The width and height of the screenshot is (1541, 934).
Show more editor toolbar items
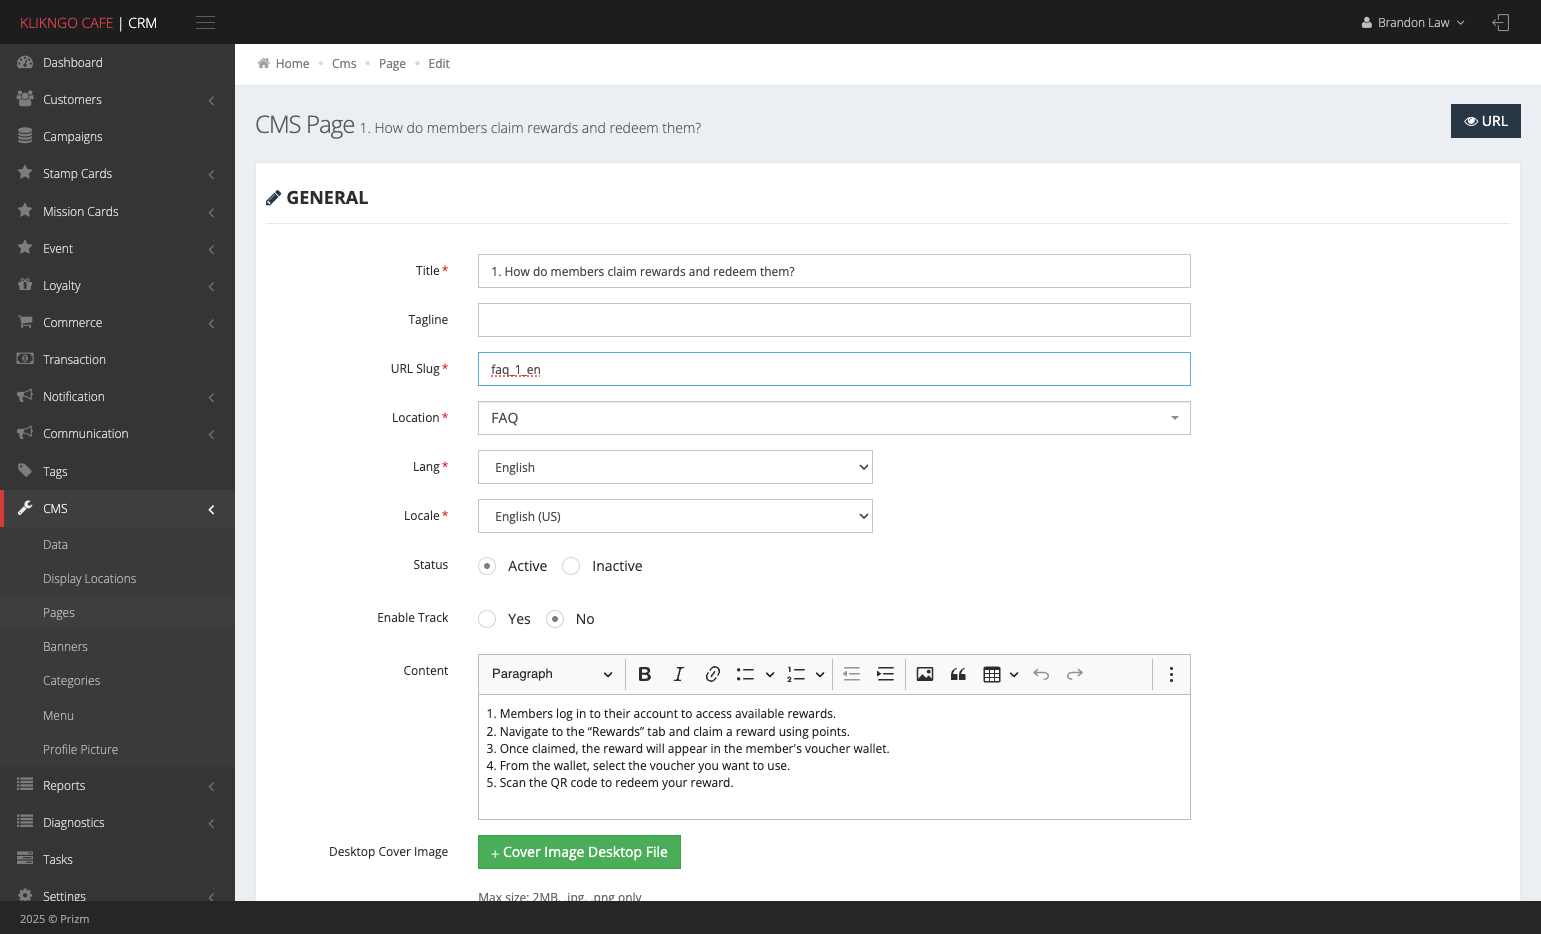tap(1171, 674)
